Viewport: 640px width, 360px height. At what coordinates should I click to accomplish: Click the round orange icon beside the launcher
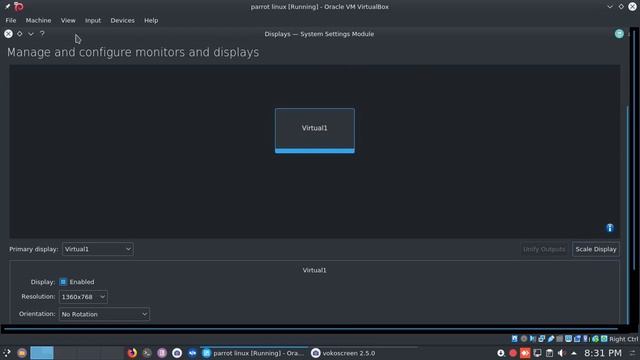(22, 353)
